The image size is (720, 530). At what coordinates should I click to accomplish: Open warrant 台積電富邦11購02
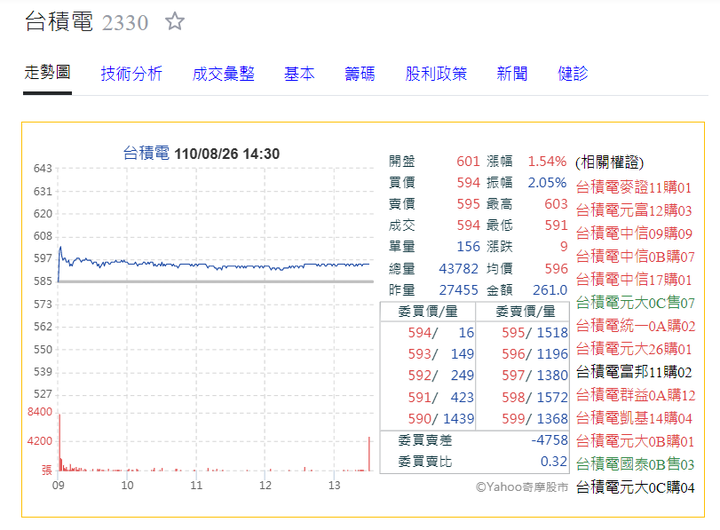click(634, 372)
